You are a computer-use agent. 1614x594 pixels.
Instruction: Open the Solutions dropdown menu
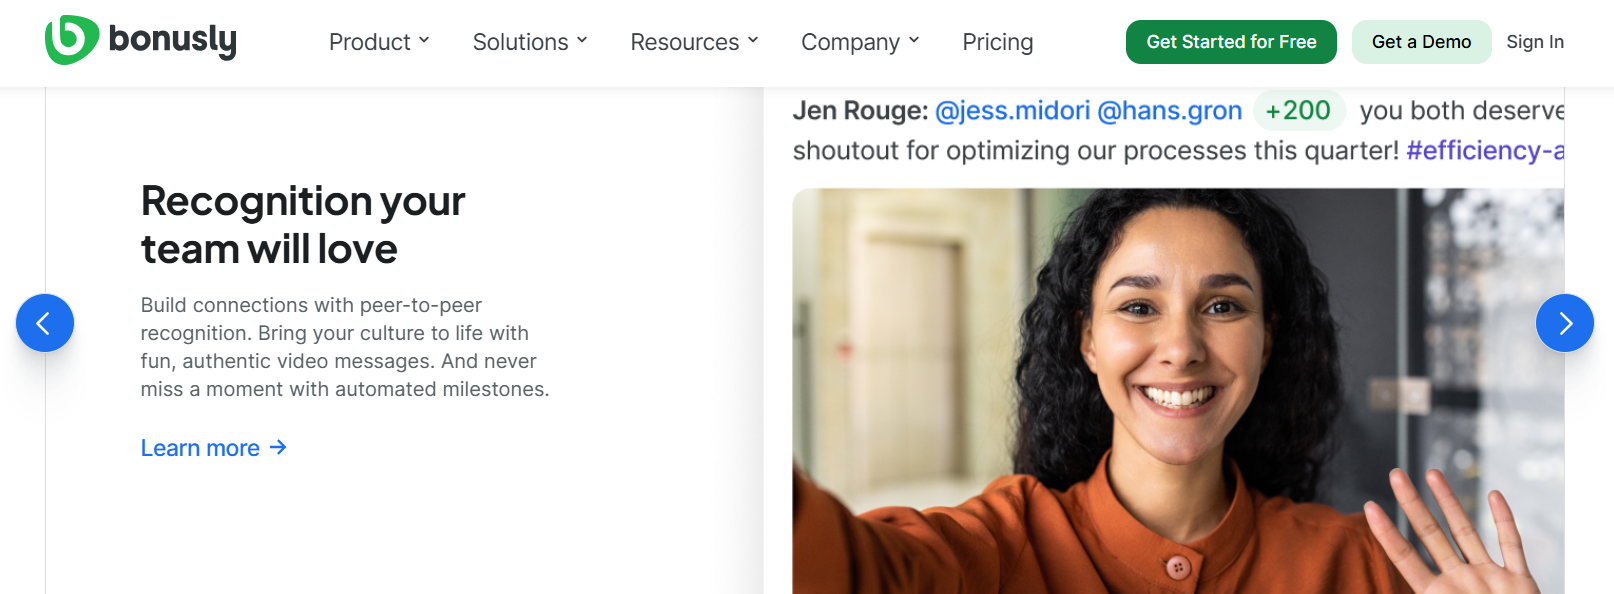point(529,42)
